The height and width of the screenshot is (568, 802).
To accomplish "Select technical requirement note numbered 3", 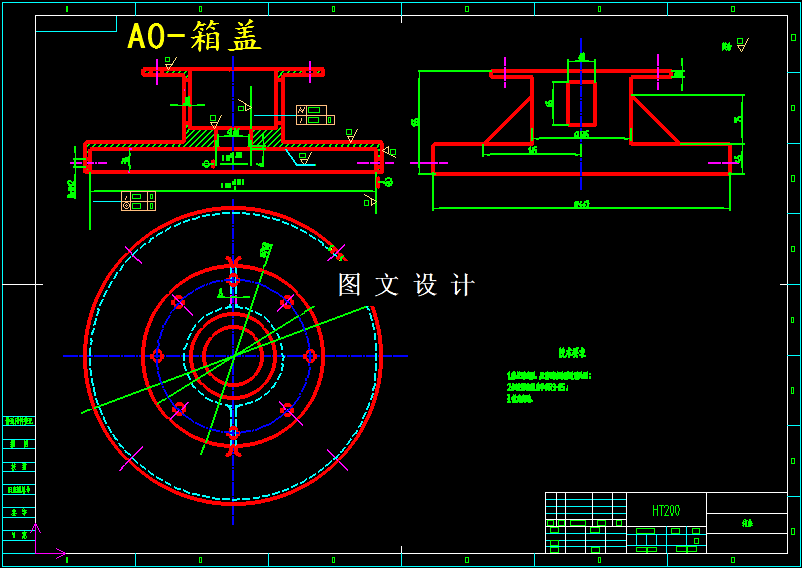I will (x=520, y=399).
